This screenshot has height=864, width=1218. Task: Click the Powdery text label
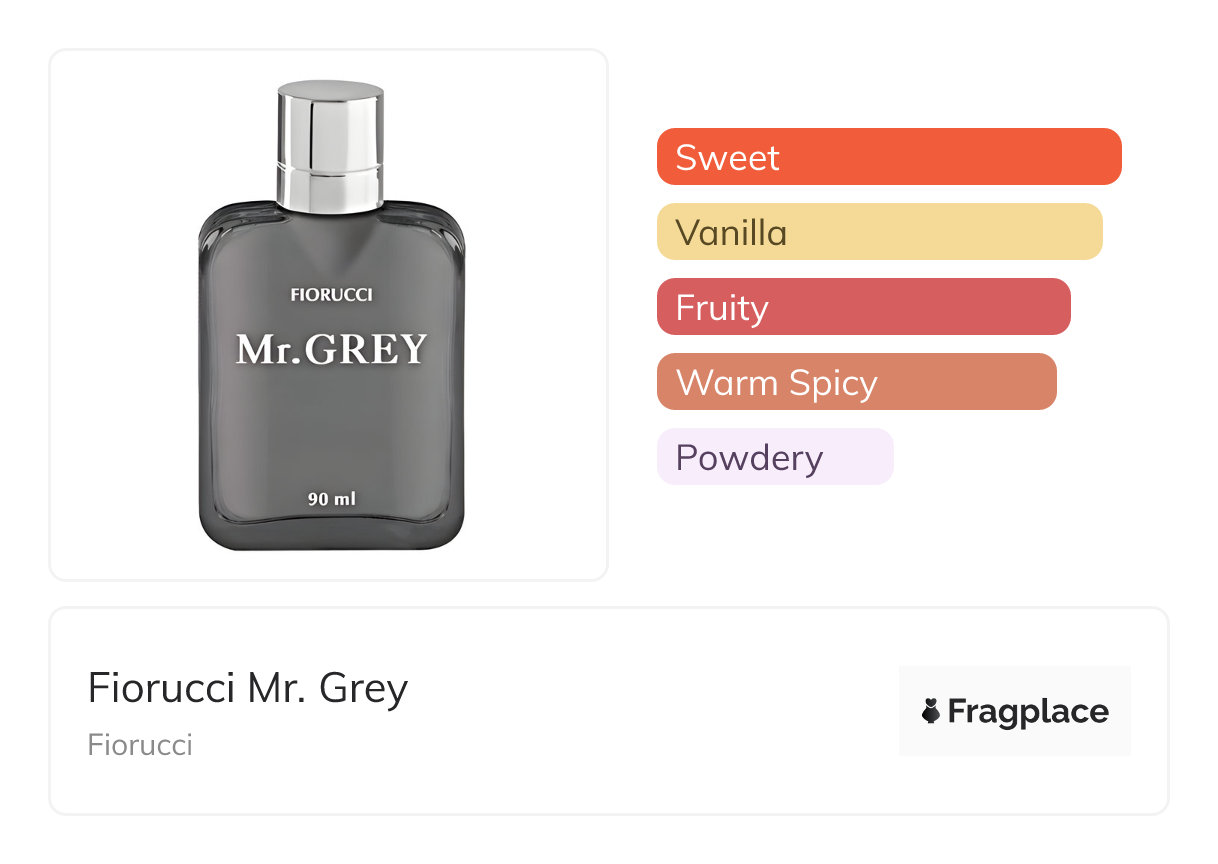(x=749, y=457)
